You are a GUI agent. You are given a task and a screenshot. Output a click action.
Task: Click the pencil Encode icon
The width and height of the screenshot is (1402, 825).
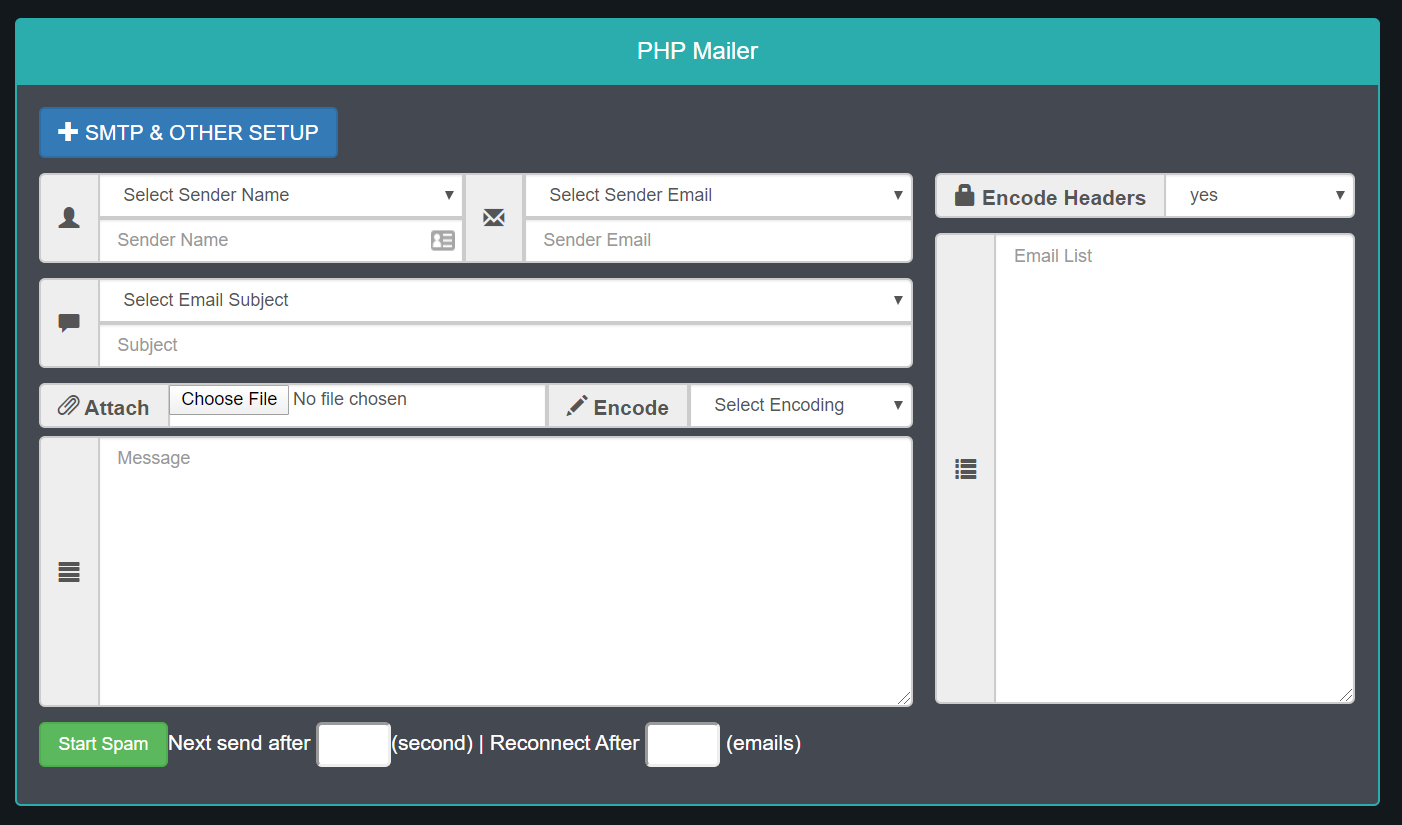577,406
